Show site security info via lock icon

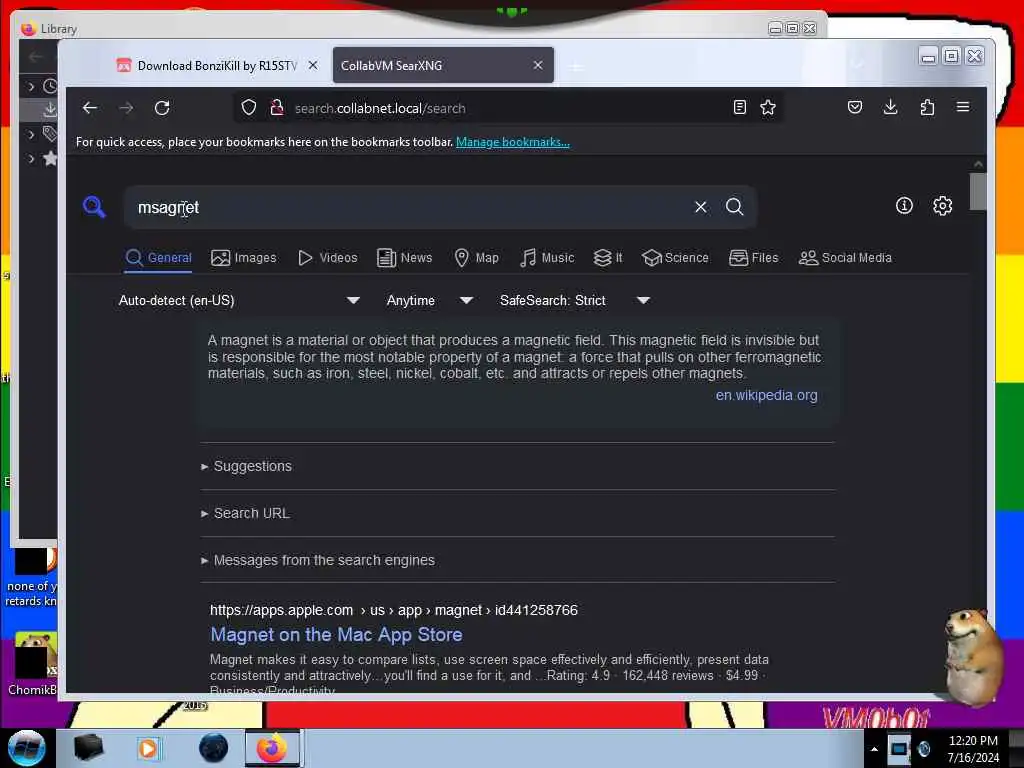tap(277, 108)
